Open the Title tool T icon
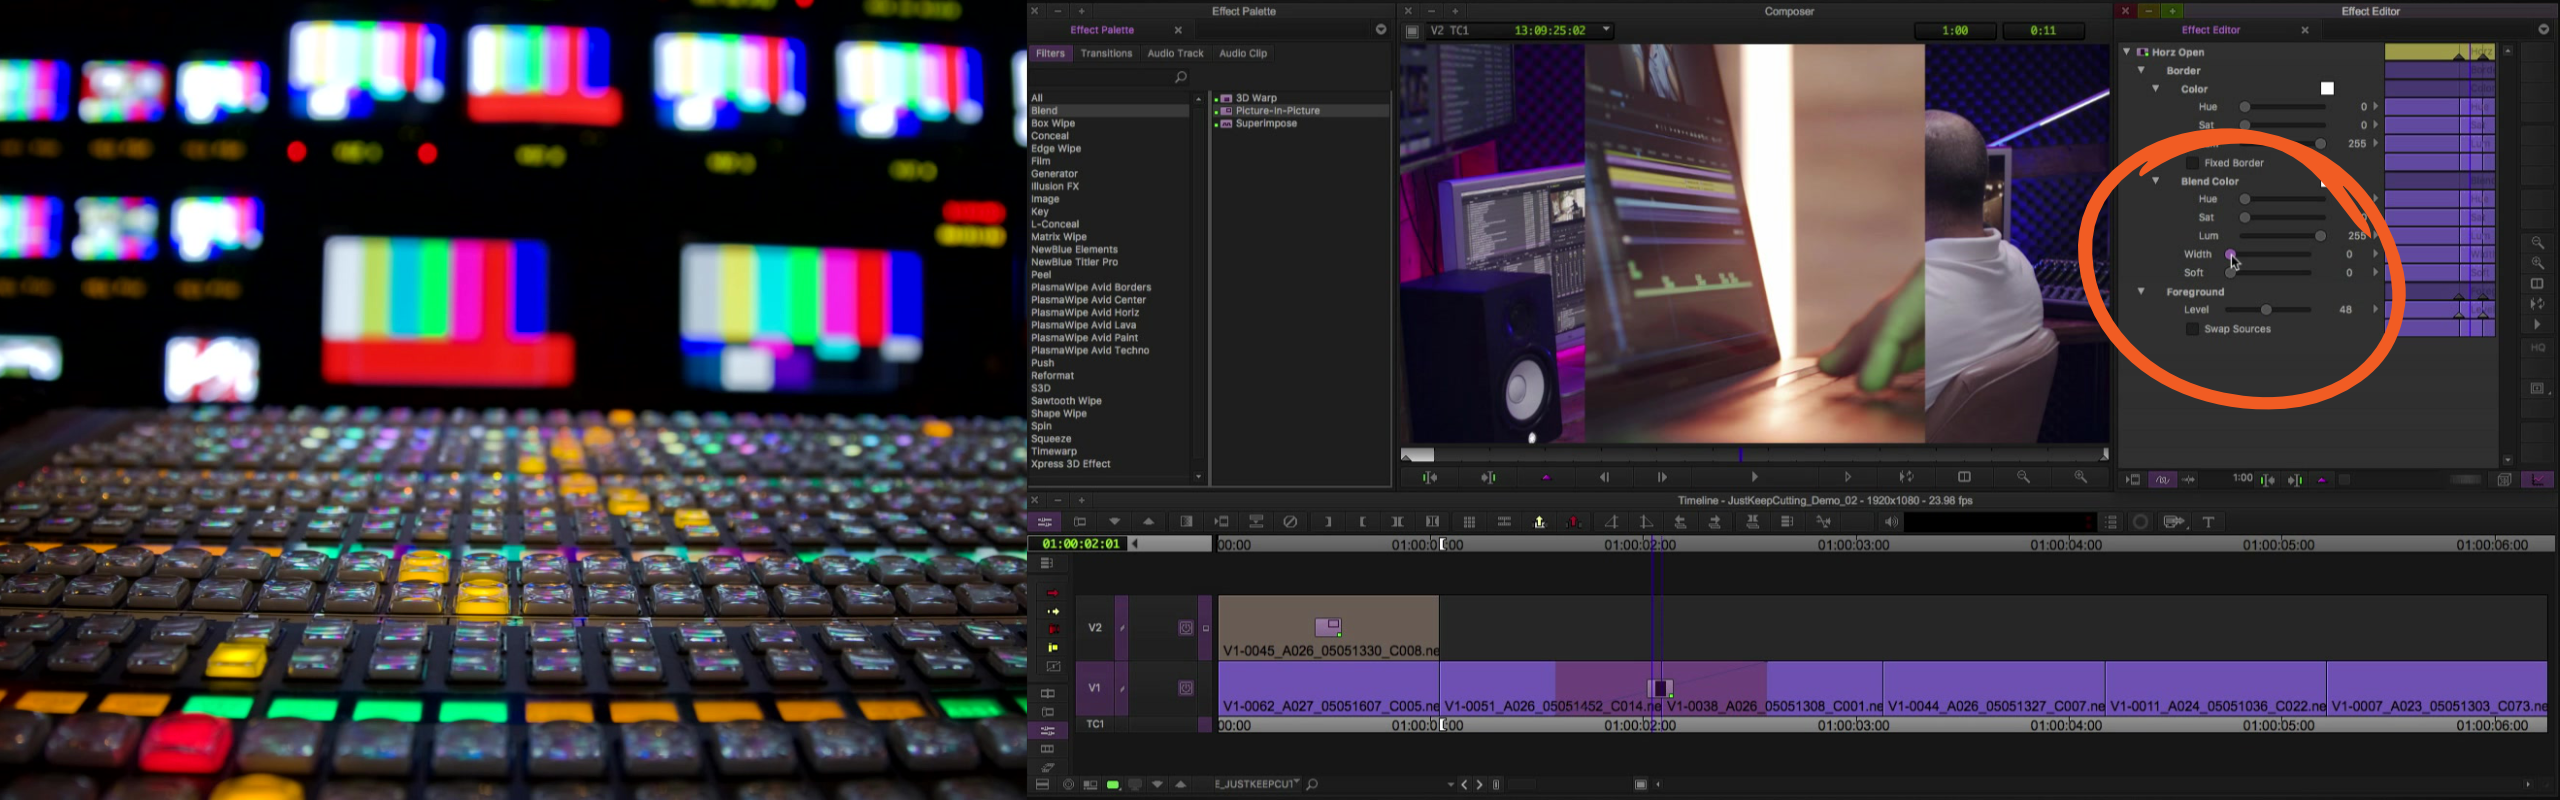The width and height of the screenshot is (2560, 800). 2209,522
